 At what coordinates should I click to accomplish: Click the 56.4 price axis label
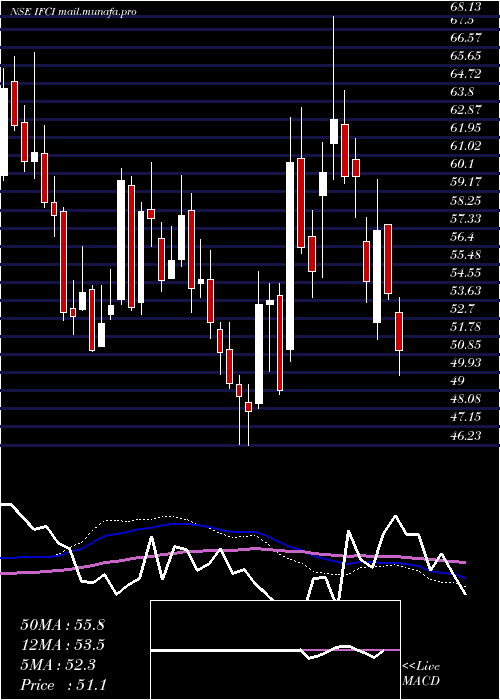pyautogui.click(x=463, y=237)
